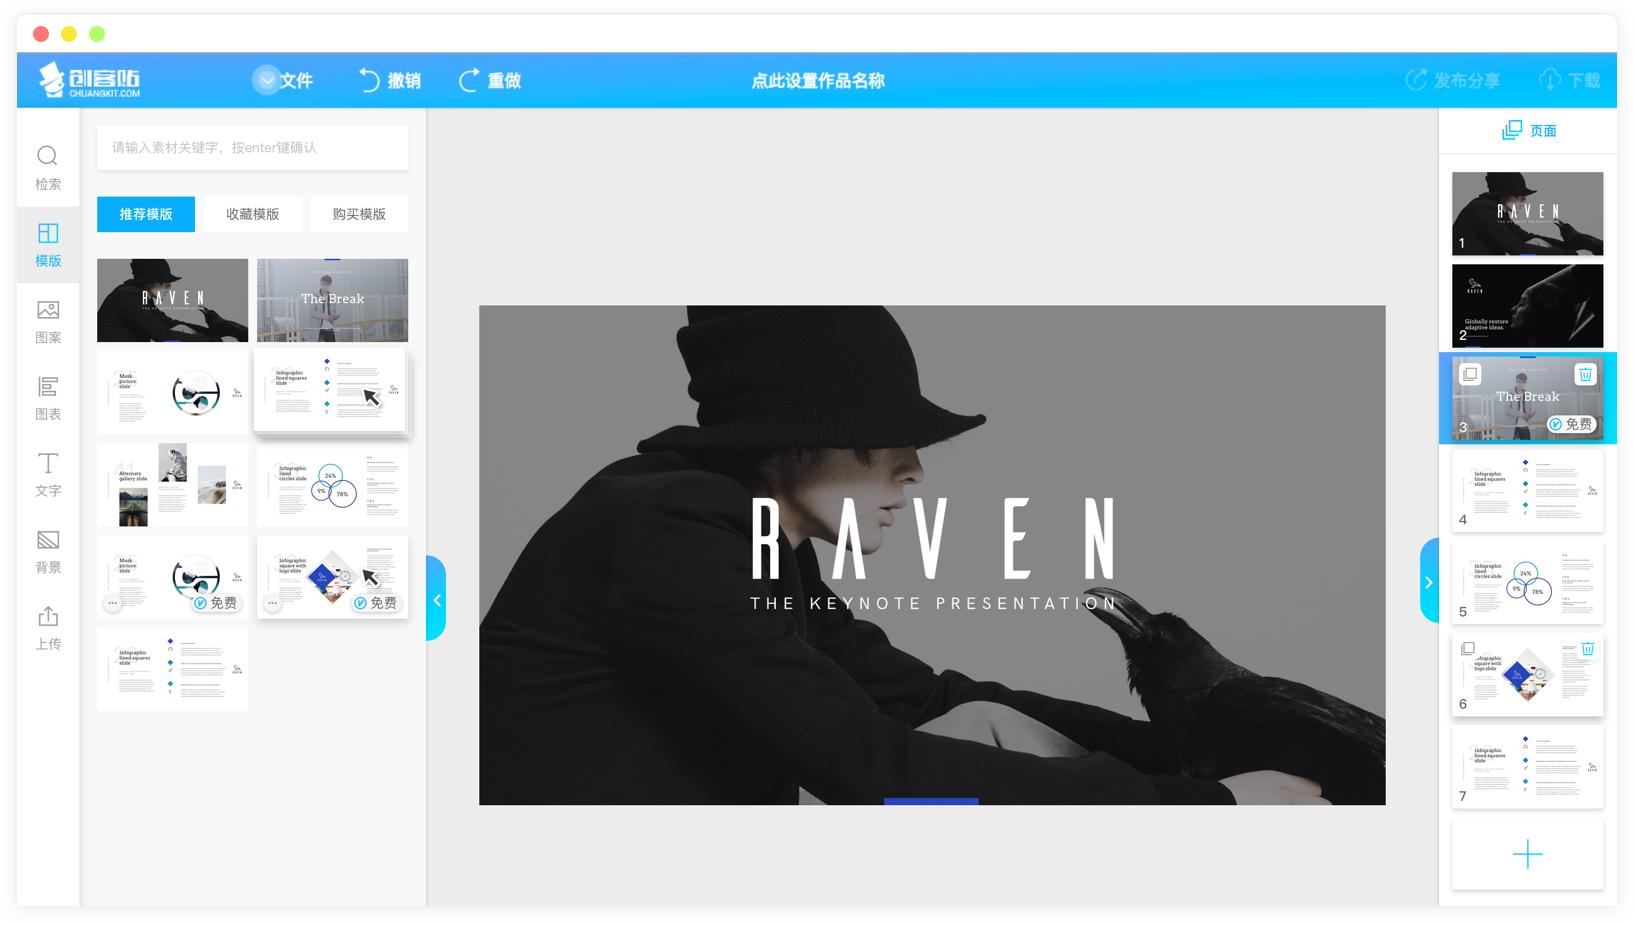The image size is (1634, 925).
Task: Go to page 4 thumbnail
Action: [1527, 490]
